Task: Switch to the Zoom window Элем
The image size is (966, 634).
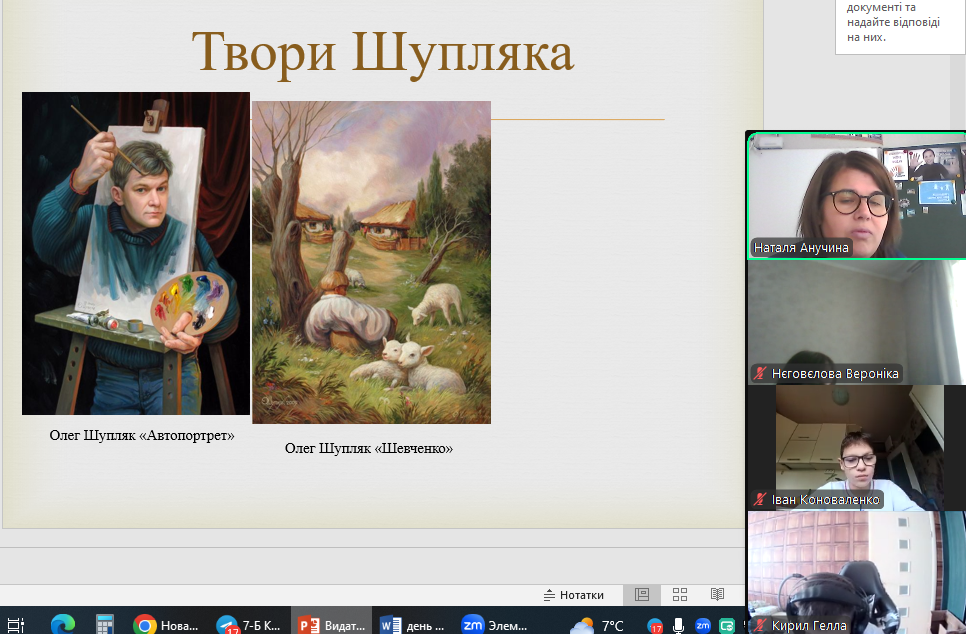Action: (495, 625)
